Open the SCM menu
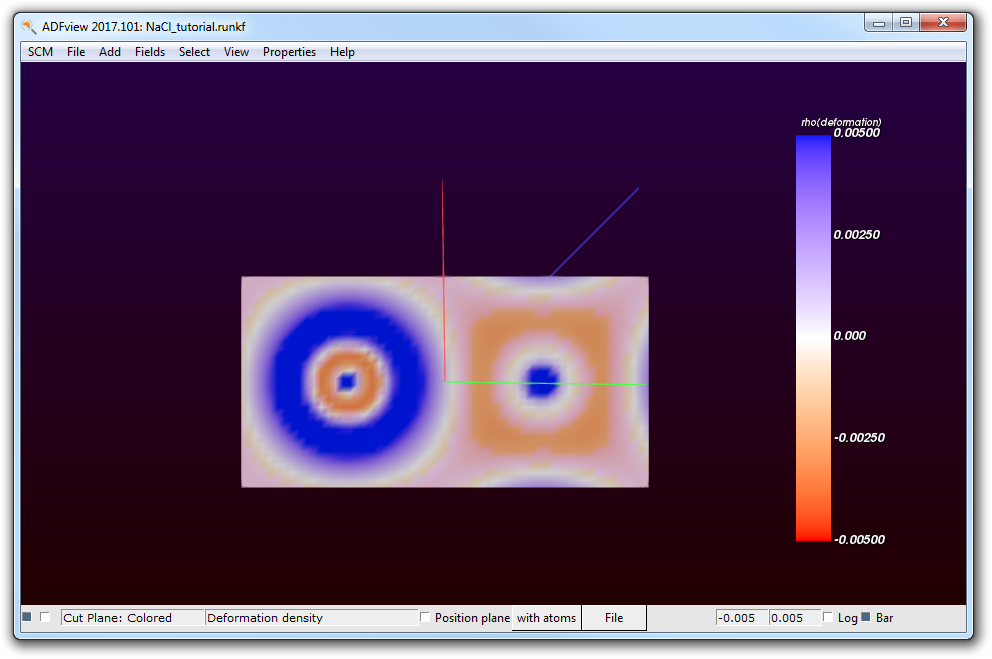Image resolution: width=992 pixels, height=659 pixels. 41,52
